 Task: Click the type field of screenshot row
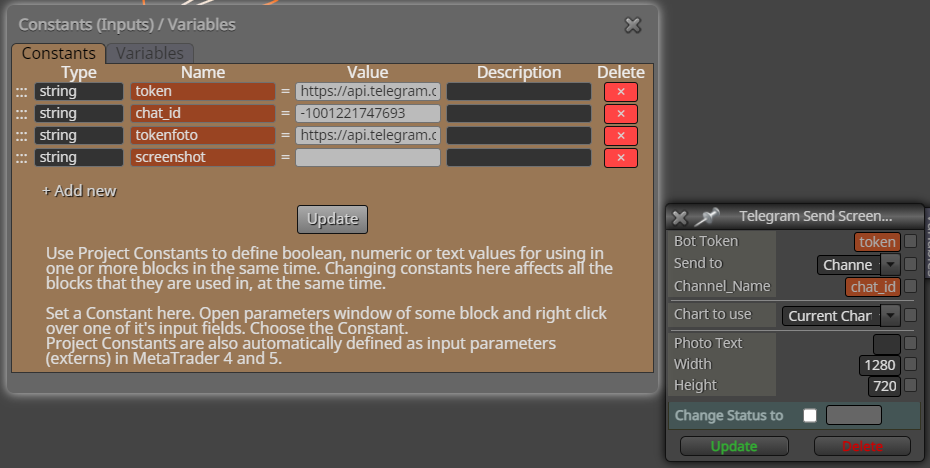(79, 157)
